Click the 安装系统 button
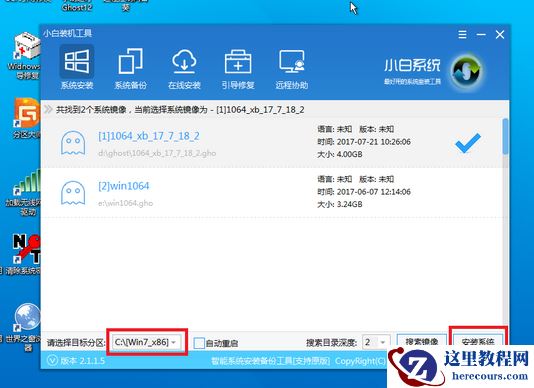The width and height of the screenshot is (534, 388). 478,342
